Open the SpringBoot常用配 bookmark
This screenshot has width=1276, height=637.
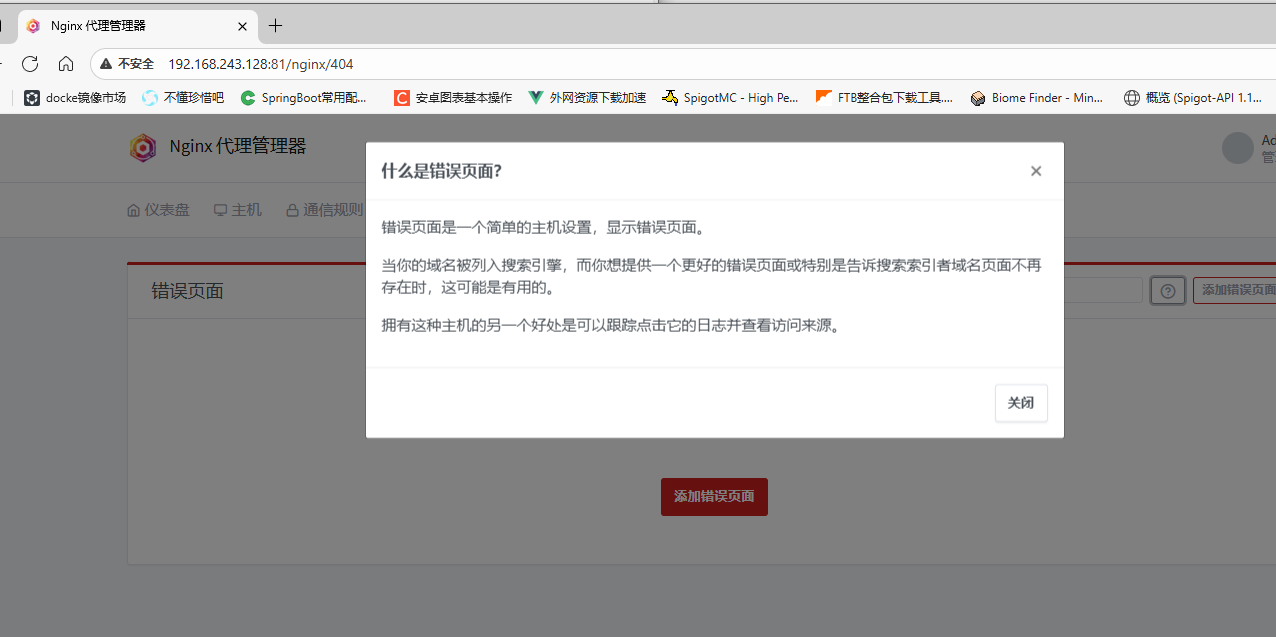point(304,98)
